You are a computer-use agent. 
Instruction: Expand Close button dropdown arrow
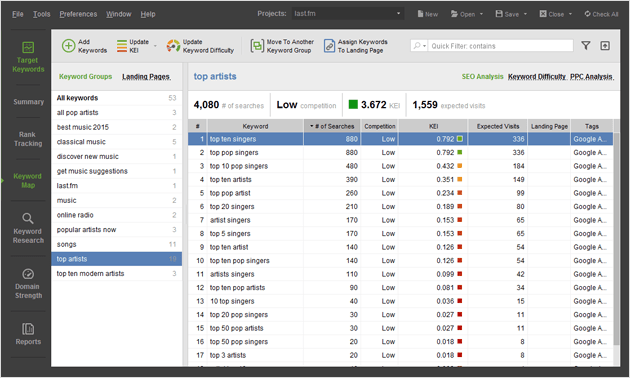[570, 14]
